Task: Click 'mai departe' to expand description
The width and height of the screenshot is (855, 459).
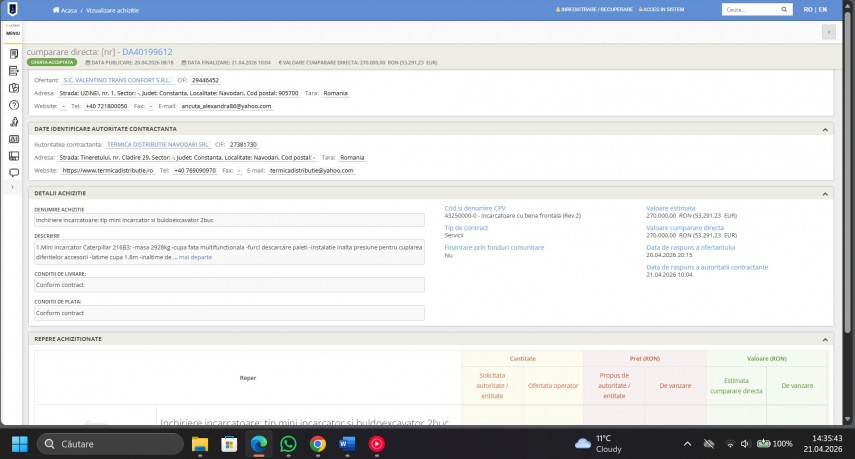Action: [195, 257]
